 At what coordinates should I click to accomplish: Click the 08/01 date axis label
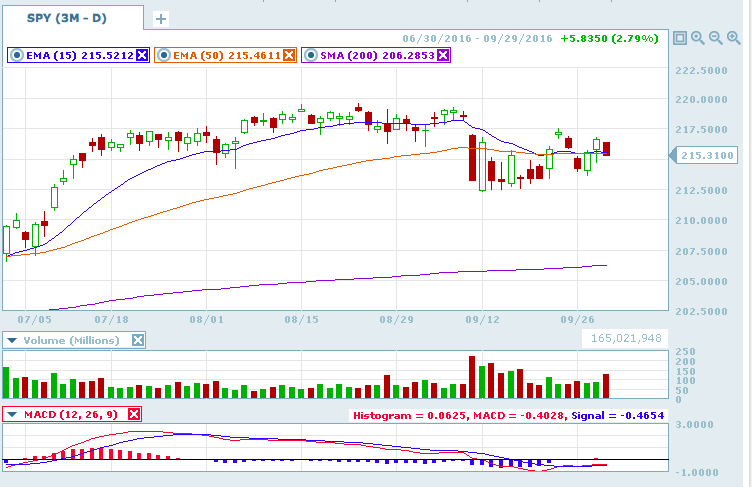point(206,319)
